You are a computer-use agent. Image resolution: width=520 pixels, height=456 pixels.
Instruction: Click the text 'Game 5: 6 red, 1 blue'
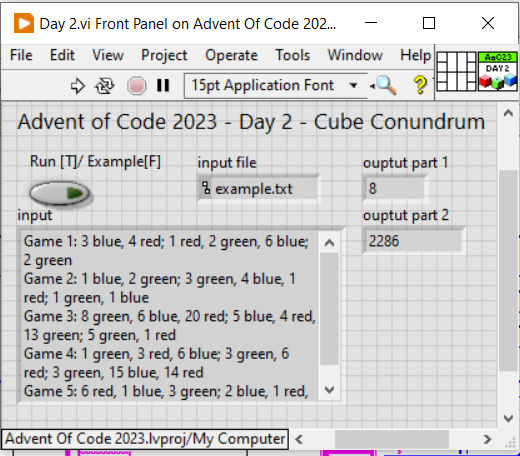coord(94,391)
